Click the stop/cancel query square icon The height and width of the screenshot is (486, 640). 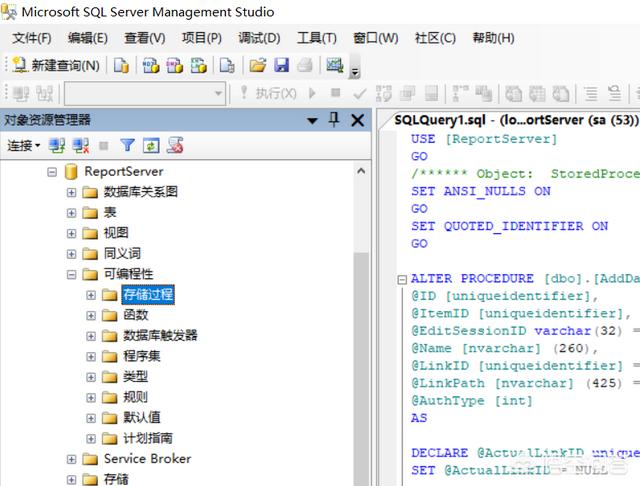336,93
